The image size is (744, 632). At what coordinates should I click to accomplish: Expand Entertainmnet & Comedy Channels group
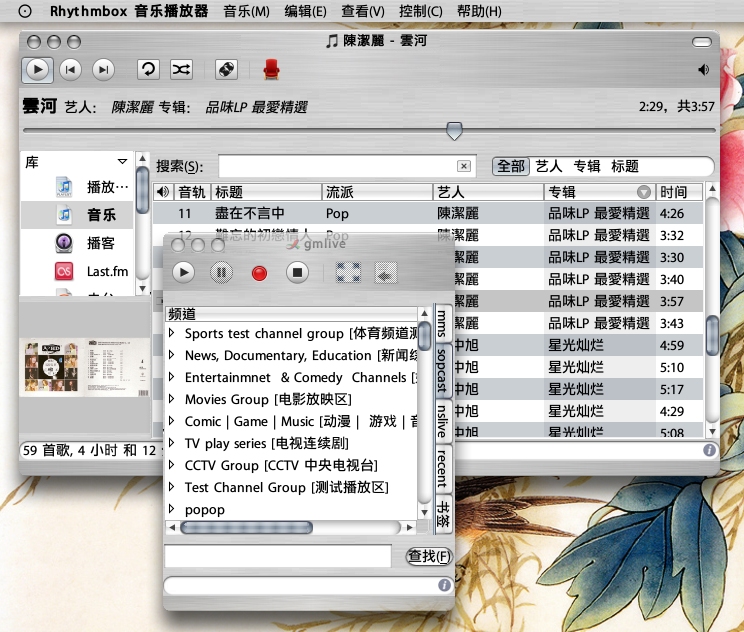[x=172, y=377]
